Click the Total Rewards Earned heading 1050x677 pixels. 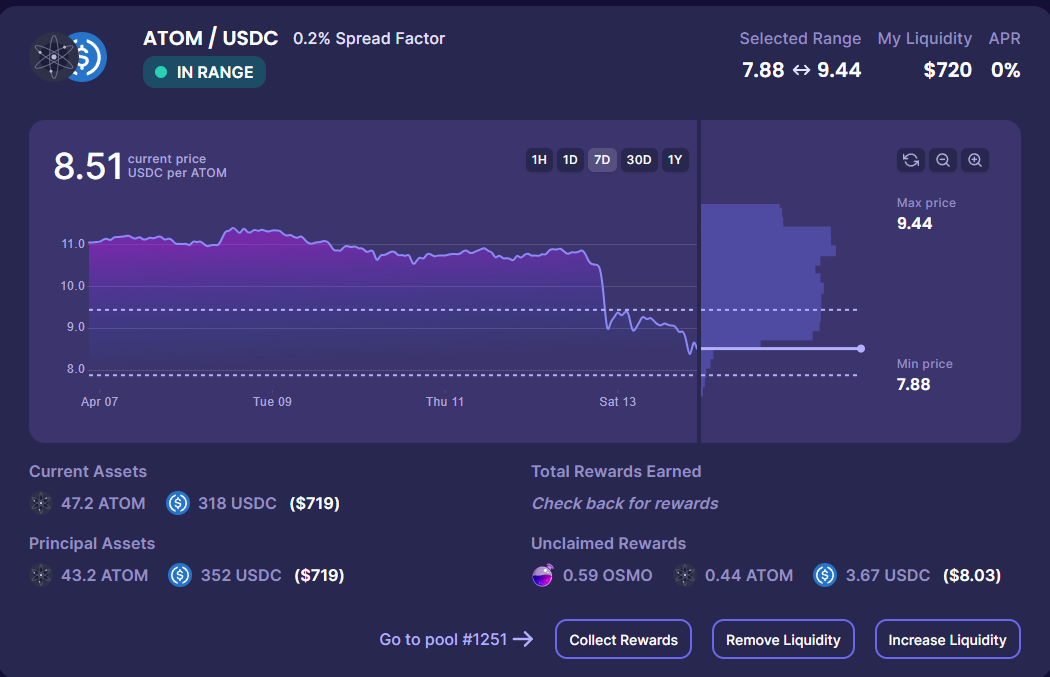616,471
